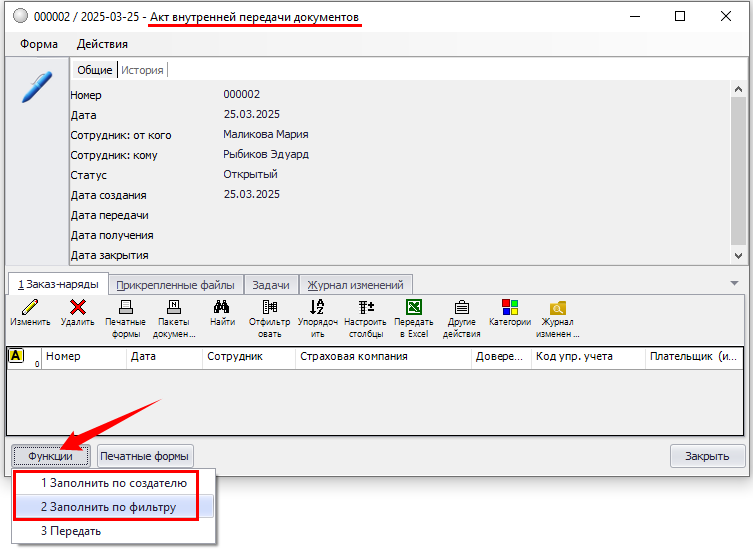753x552 pixels.
Task: Click the Найти binoculars icon
Action: tap(222, 308)
